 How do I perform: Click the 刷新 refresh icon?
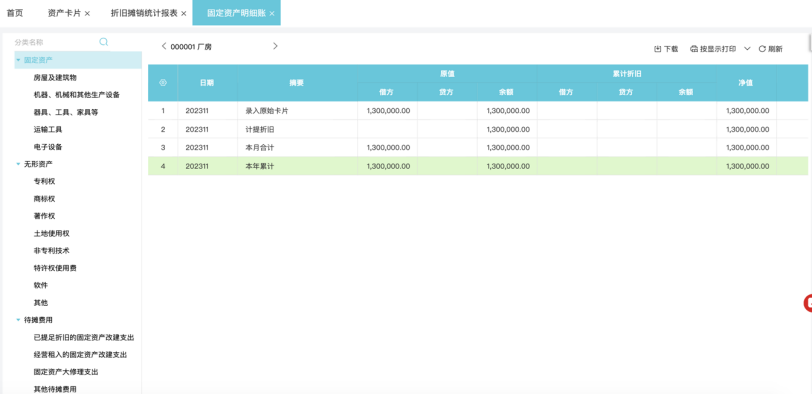tap(762, 49)
